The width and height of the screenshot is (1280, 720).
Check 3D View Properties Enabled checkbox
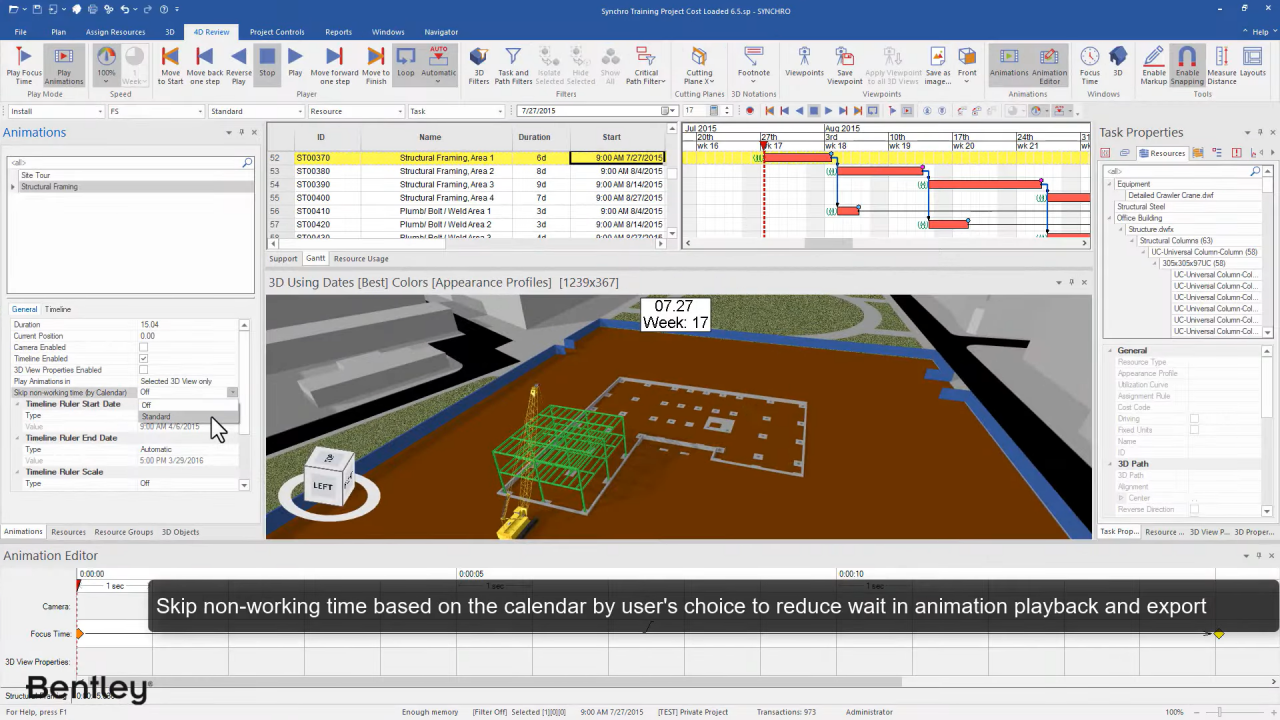tap(143, 370)
